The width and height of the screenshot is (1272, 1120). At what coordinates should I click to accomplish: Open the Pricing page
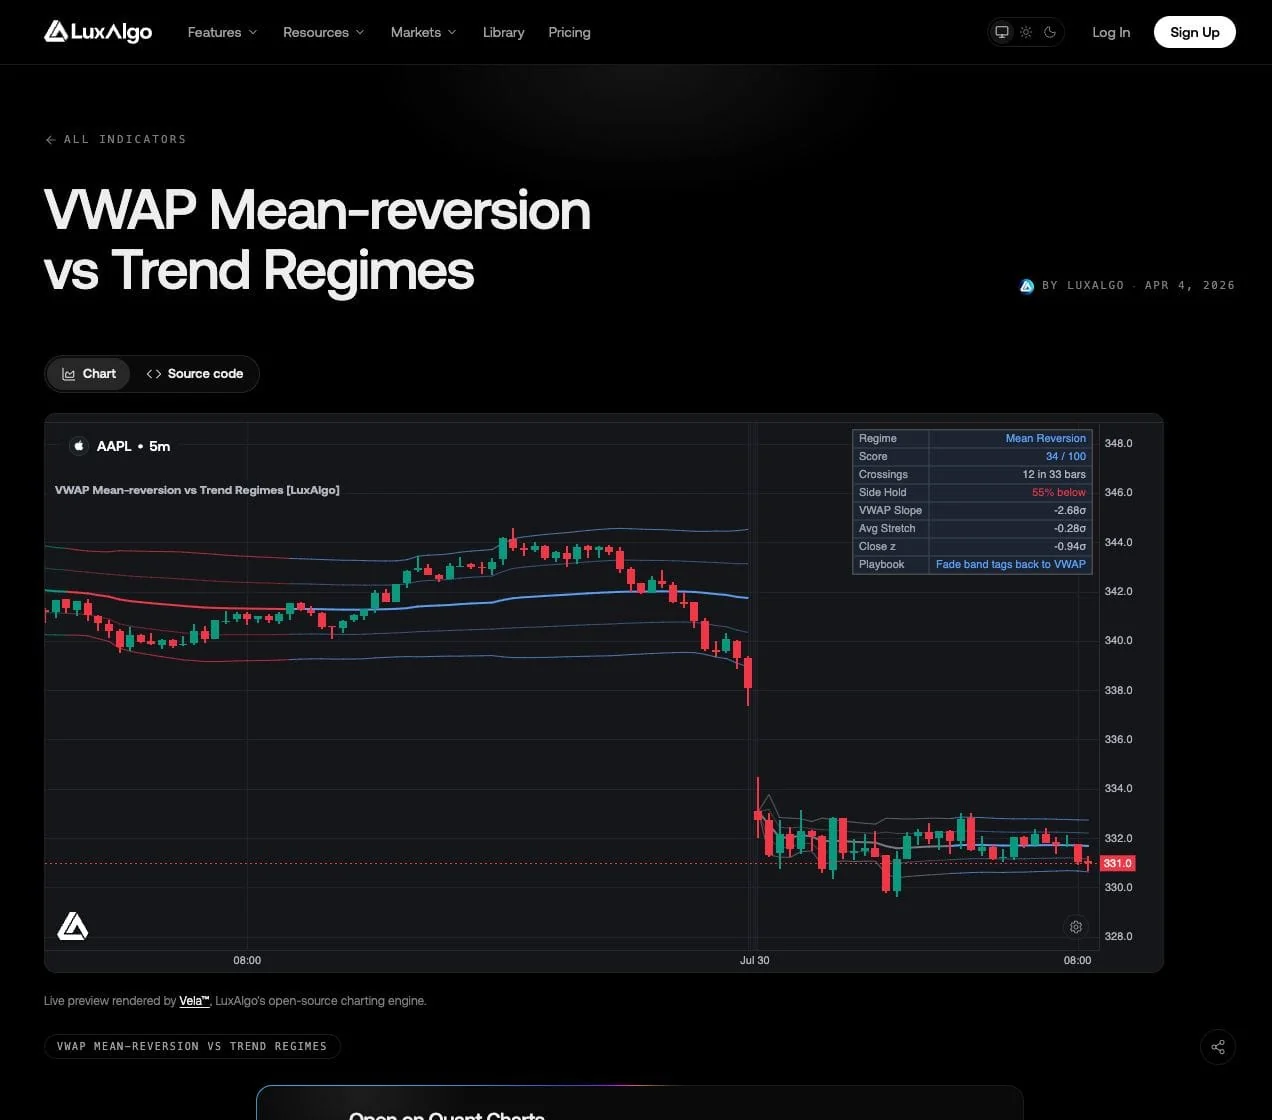[569, 32]
